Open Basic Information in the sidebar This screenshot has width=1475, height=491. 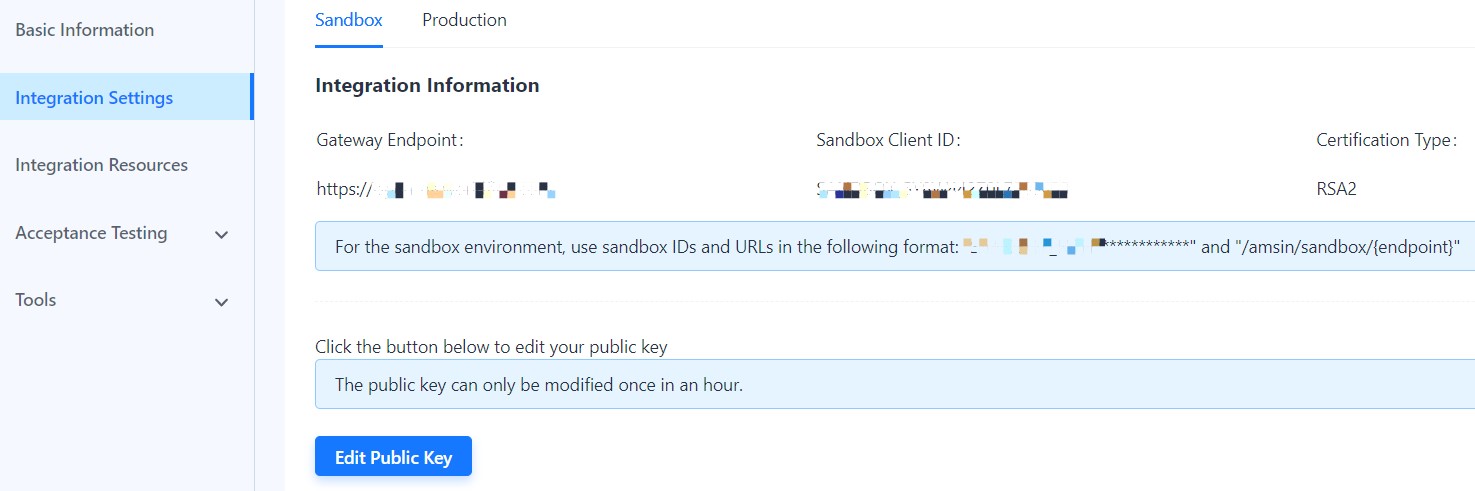[x=85, y=30]
